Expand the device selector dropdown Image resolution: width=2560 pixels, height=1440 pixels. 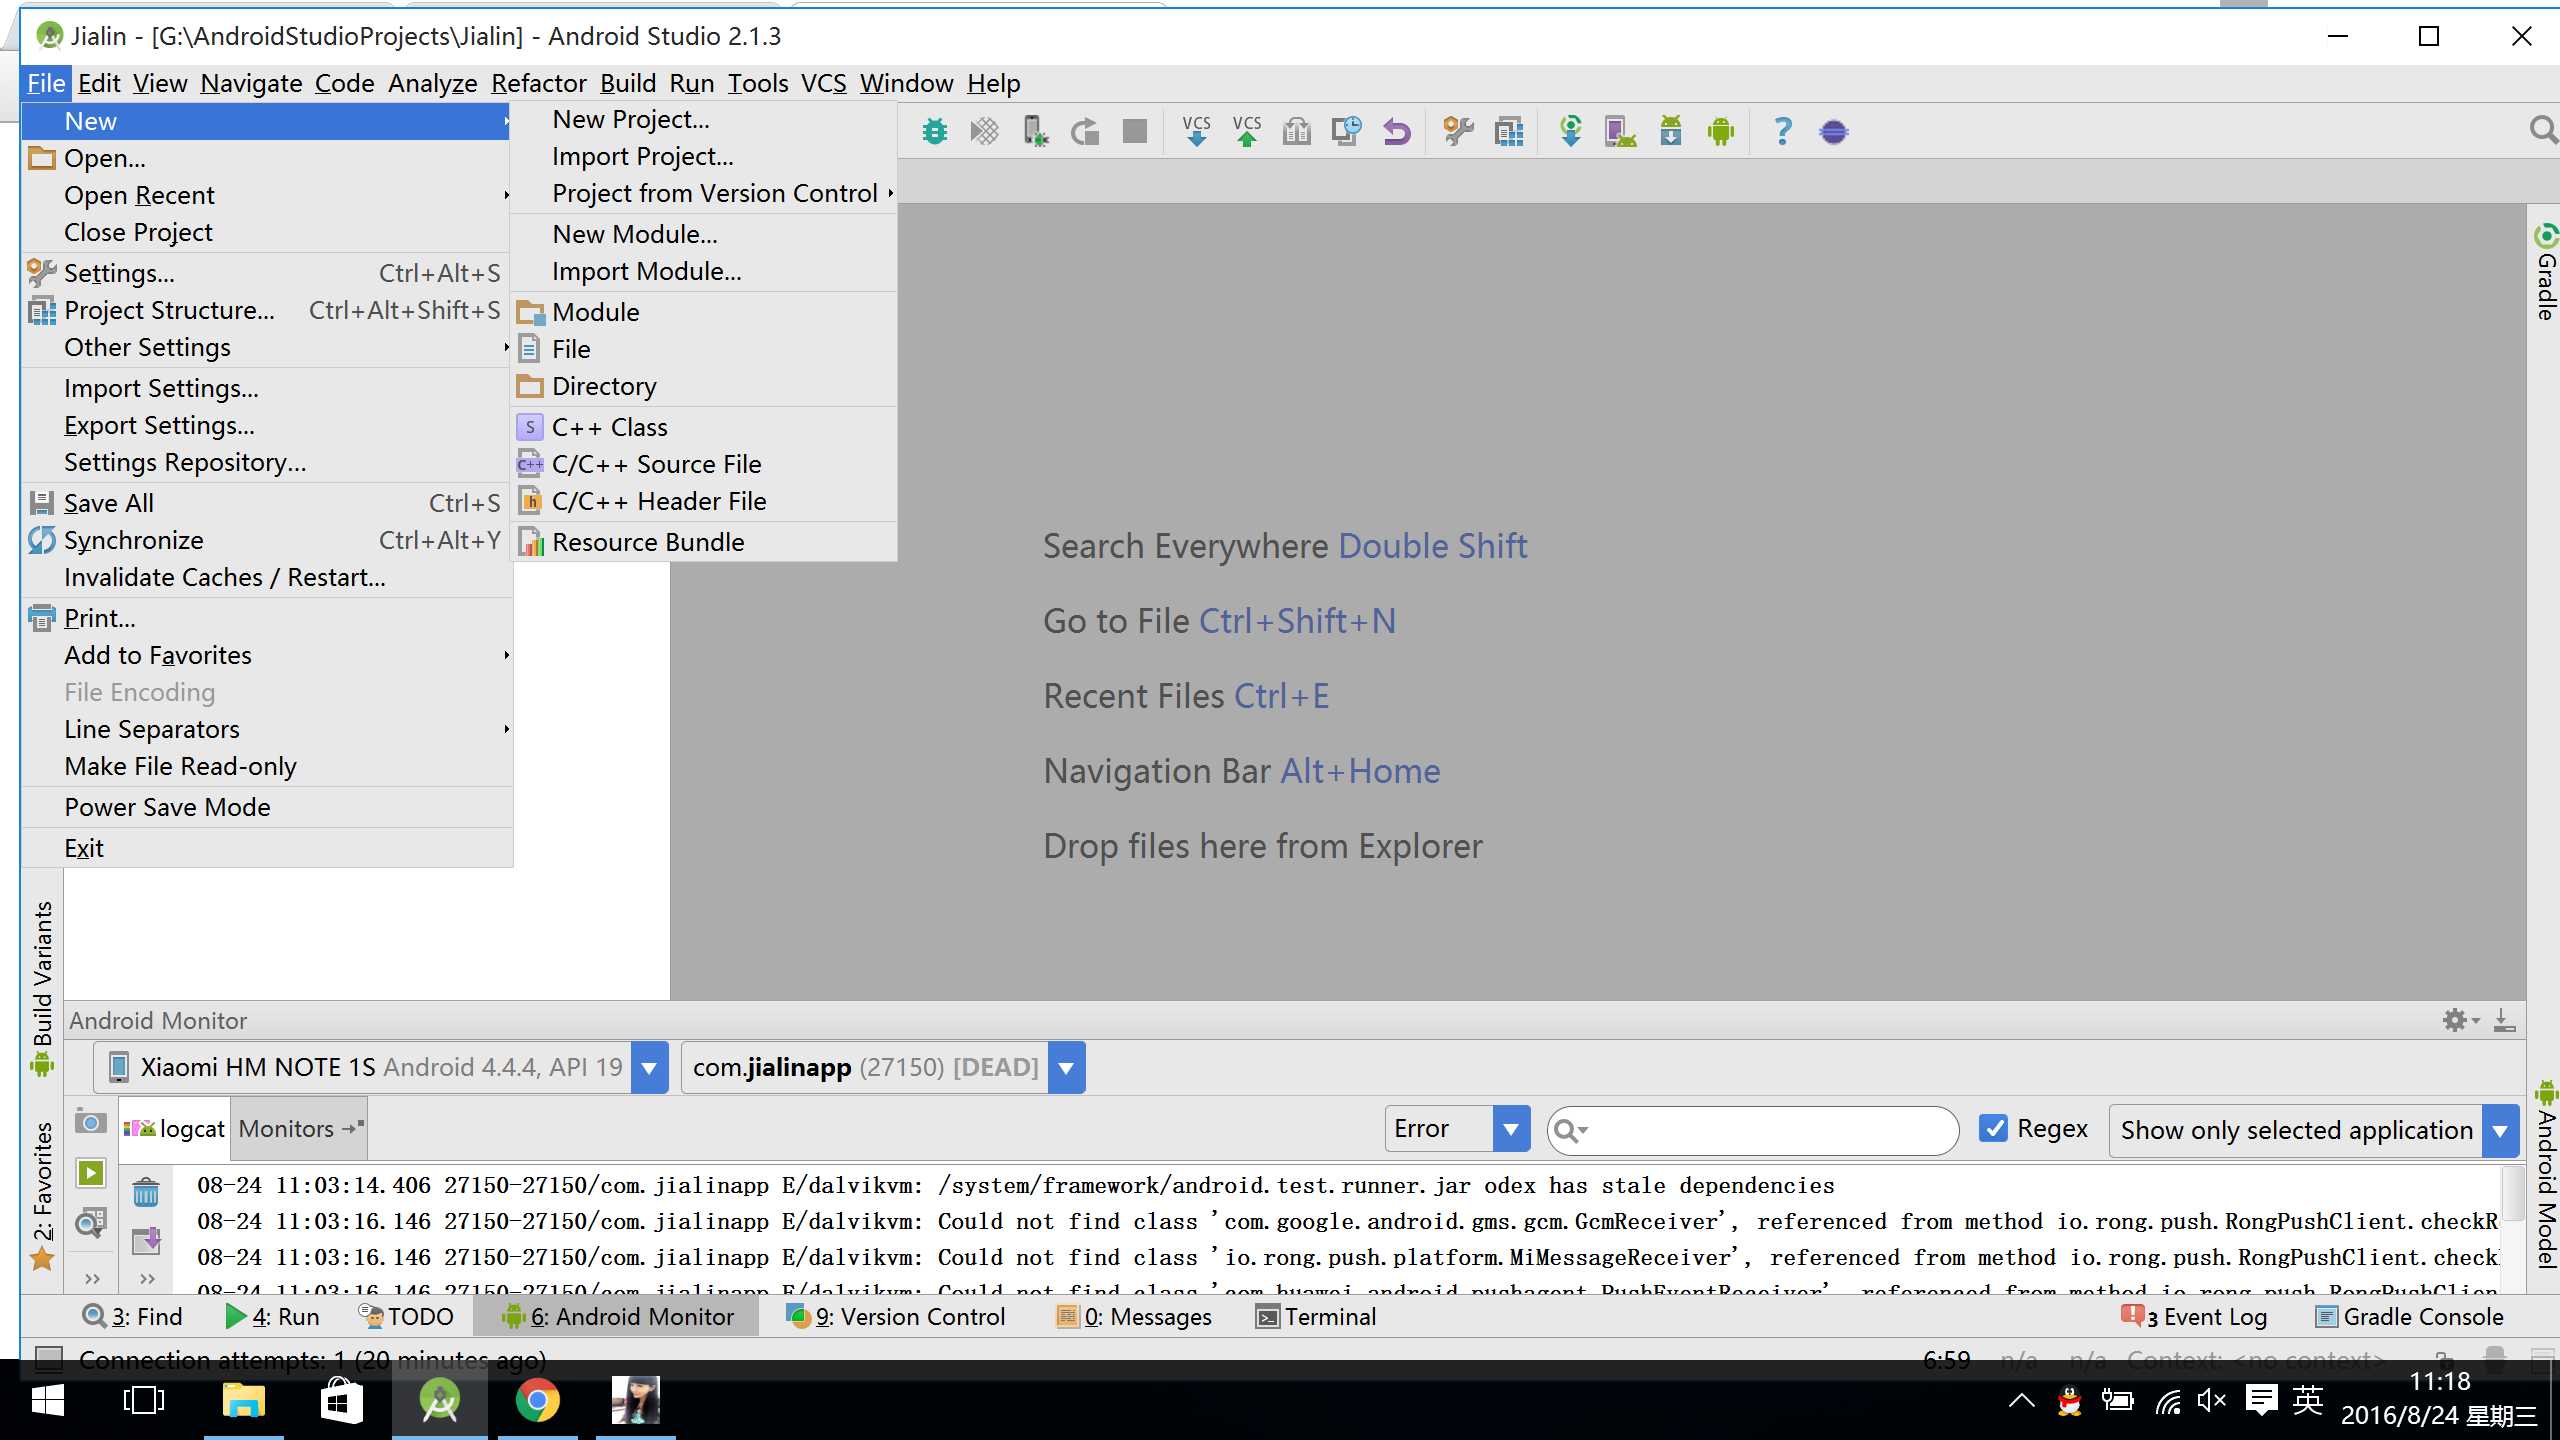coord(649,1067)
